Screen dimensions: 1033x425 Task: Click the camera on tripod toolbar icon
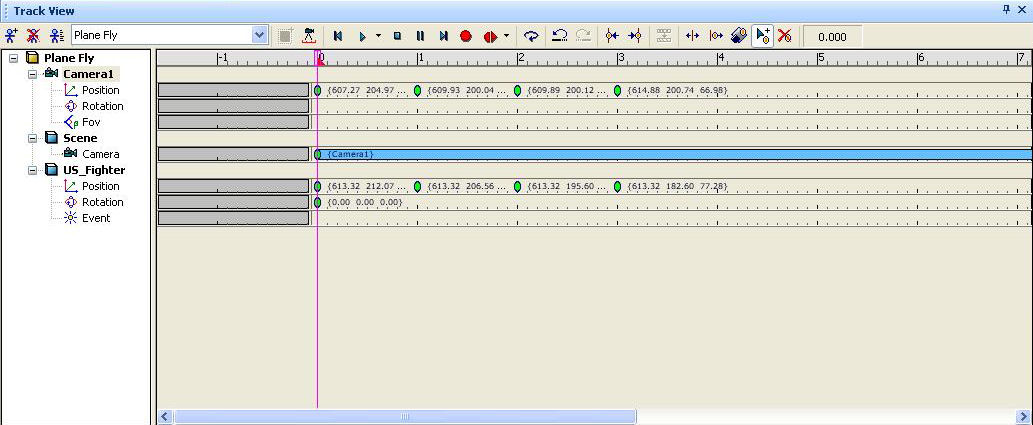[309, 36]
